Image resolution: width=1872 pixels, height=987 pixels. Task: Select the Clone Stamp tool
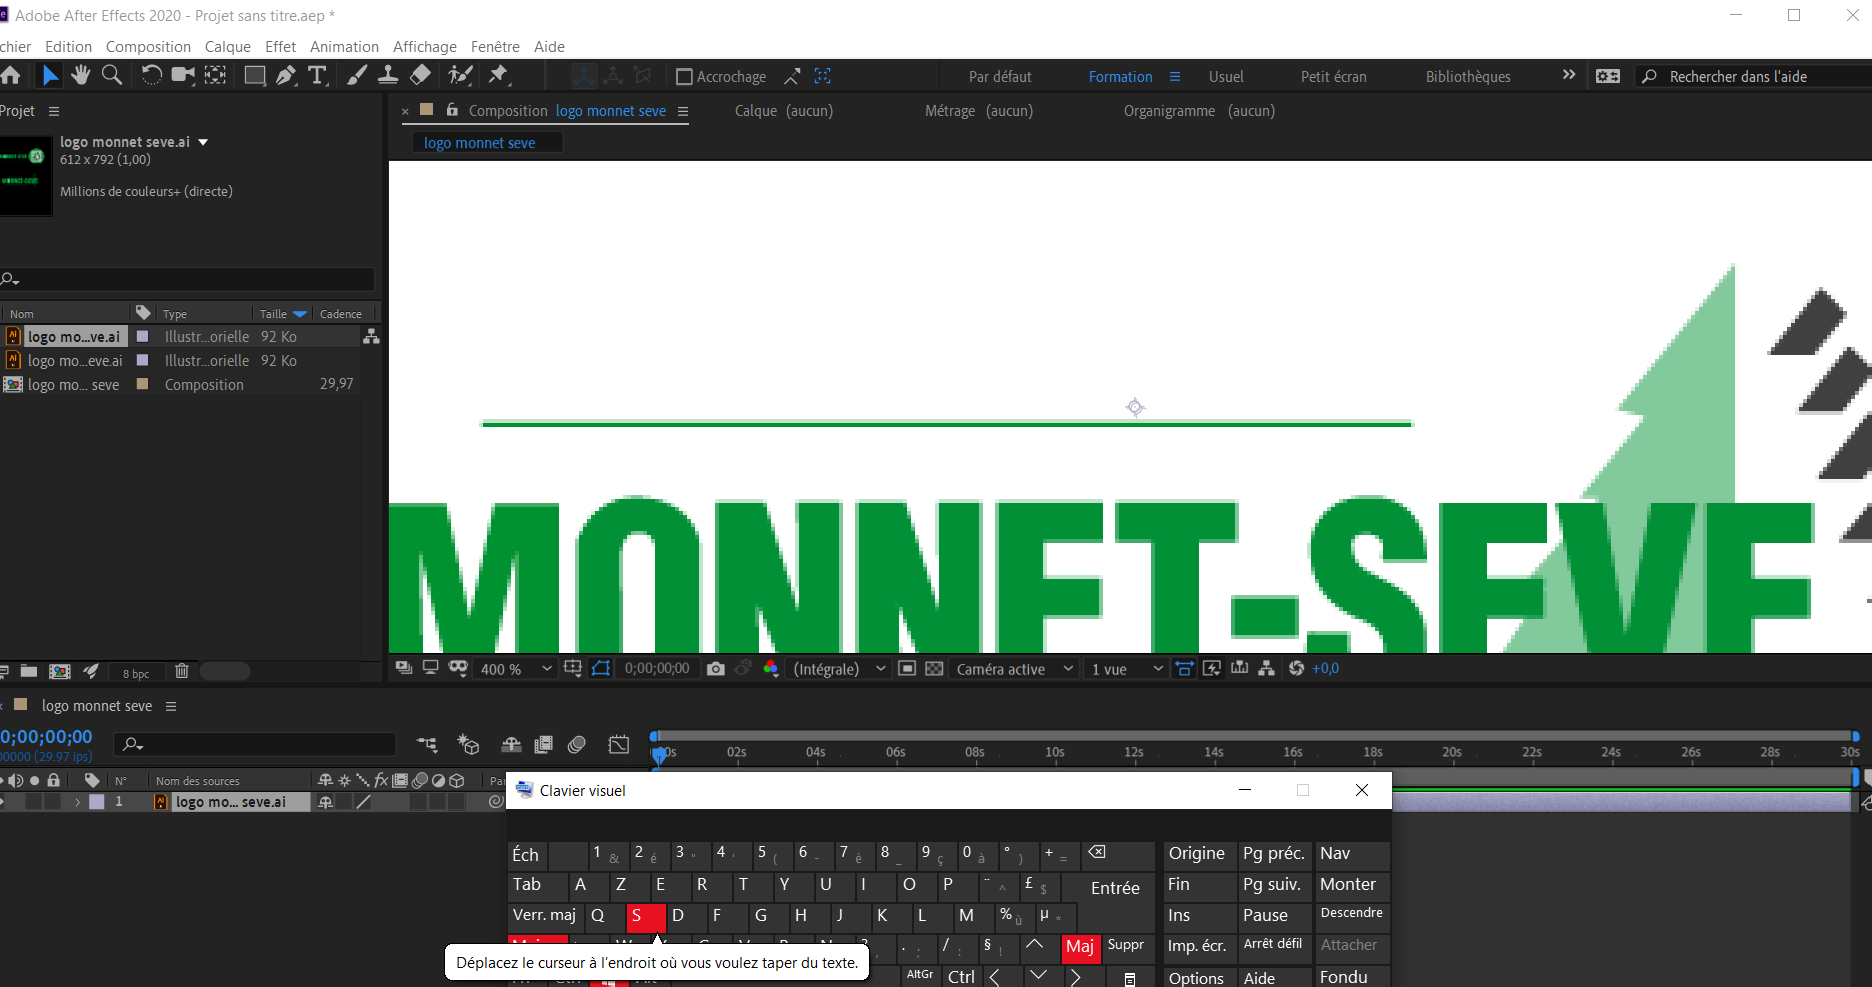pos(388,75)
